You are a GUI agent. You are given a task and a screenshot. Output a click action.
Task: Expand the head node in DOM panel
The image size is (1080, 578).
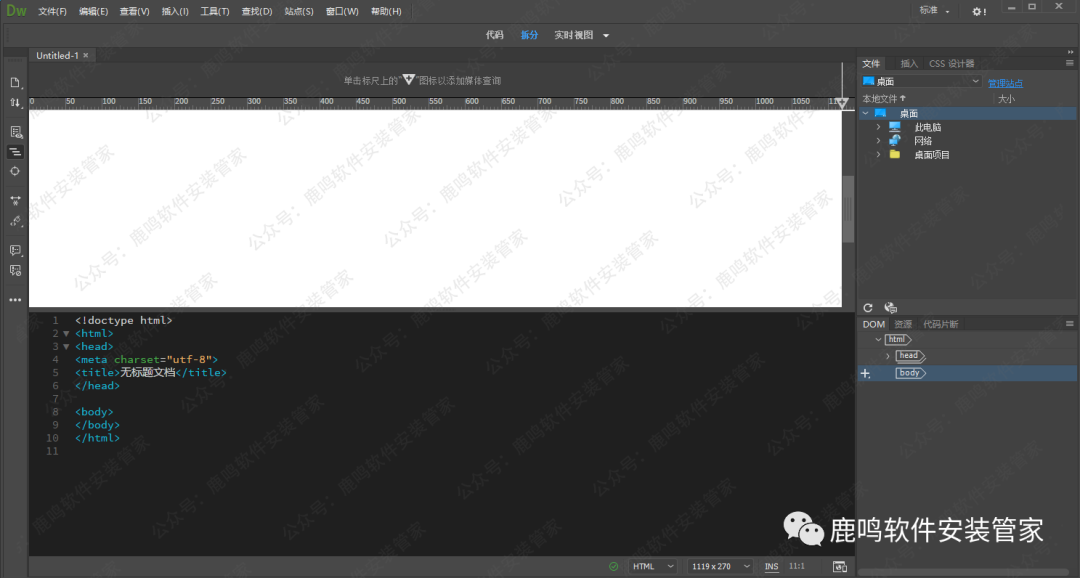click(x=887, y=356)
